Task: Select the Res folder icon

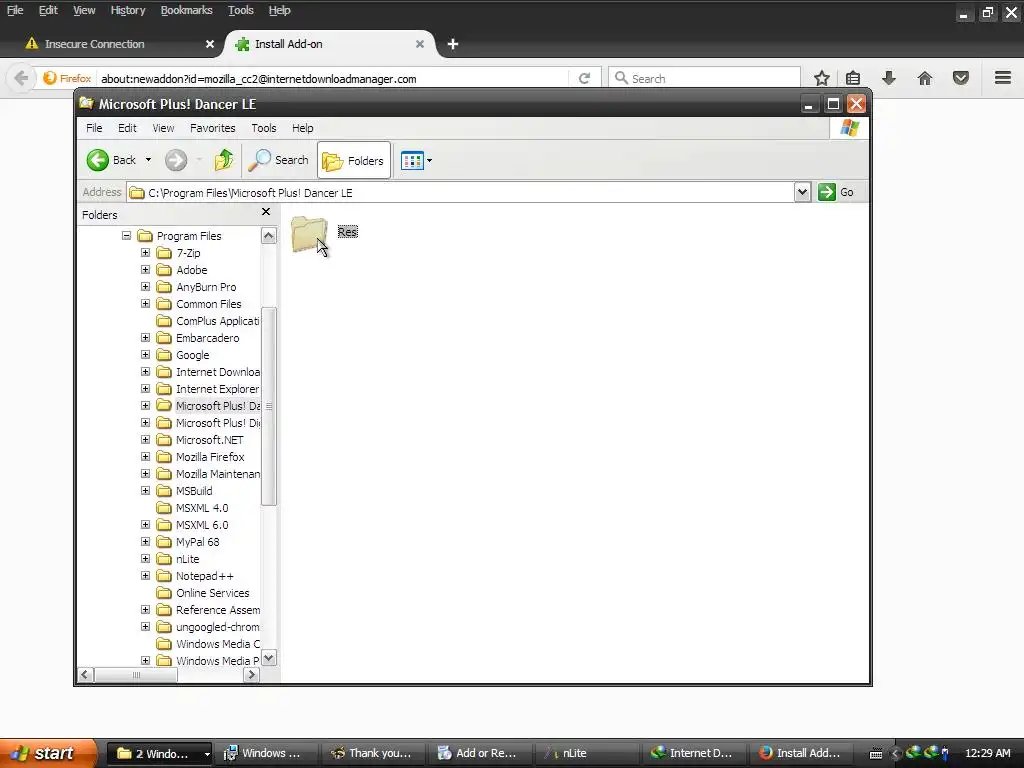Action: 309,234
